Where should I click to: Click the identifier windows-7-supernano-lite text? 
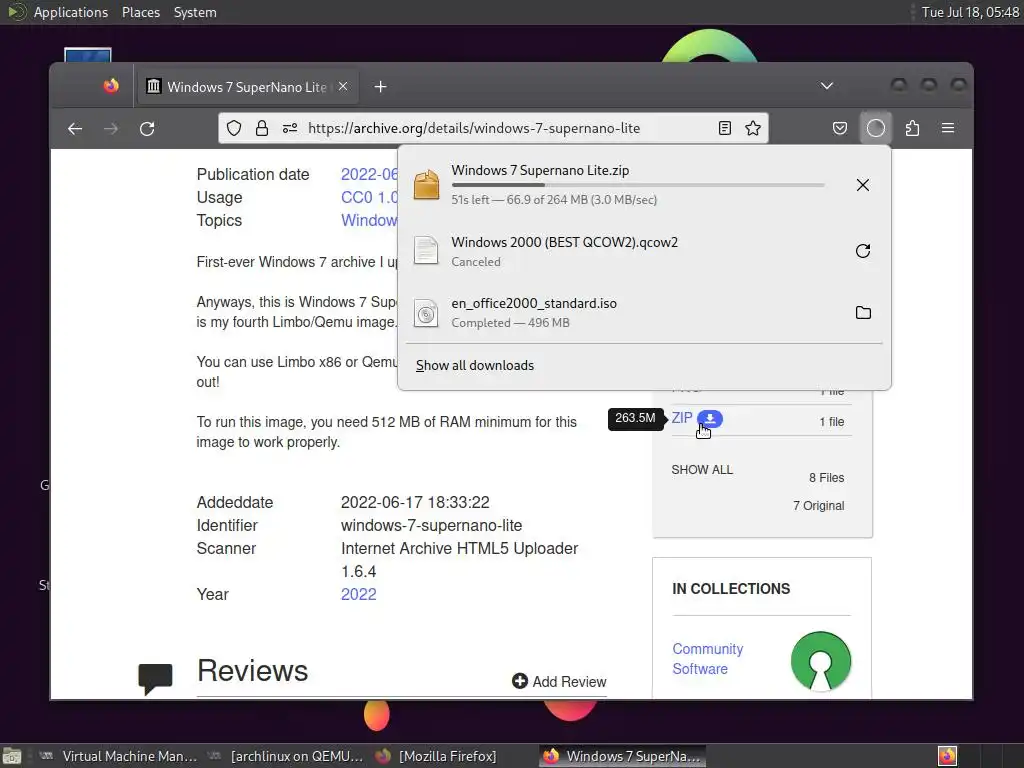(x=431, y=525)
